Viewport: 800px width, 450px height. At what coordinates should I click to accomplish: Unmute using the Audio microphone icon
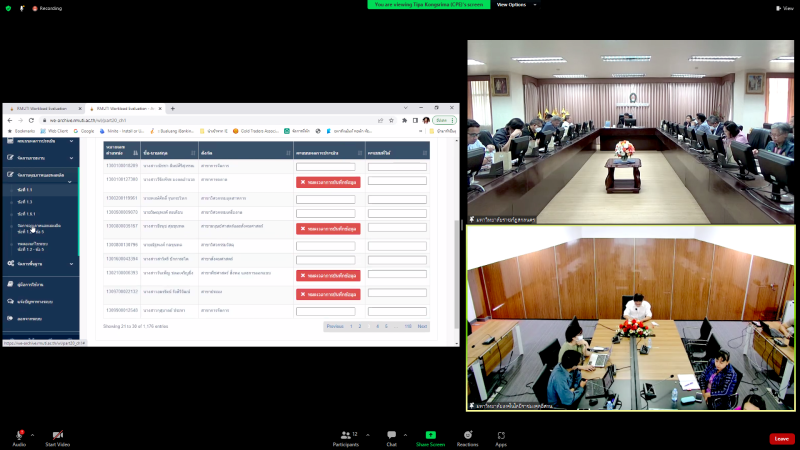(19, 435)
